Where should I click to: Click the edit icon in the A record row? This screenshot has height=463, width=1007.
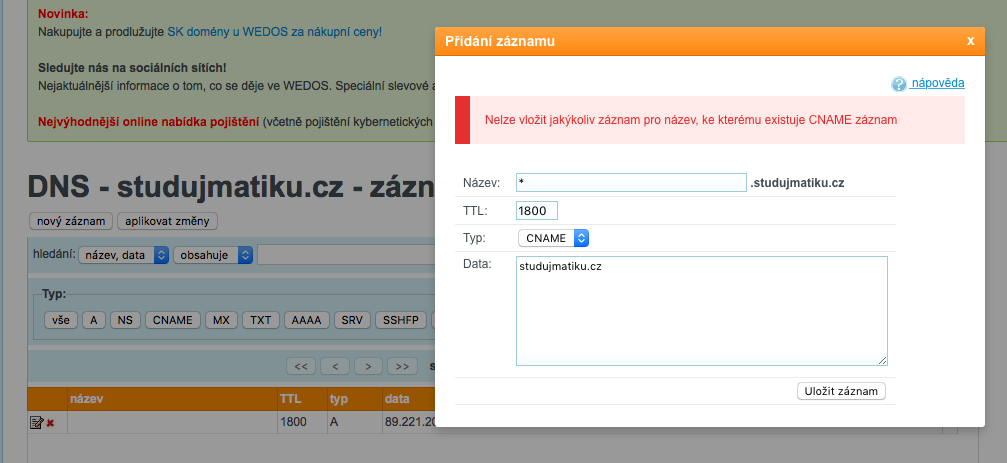pos(36,423)
